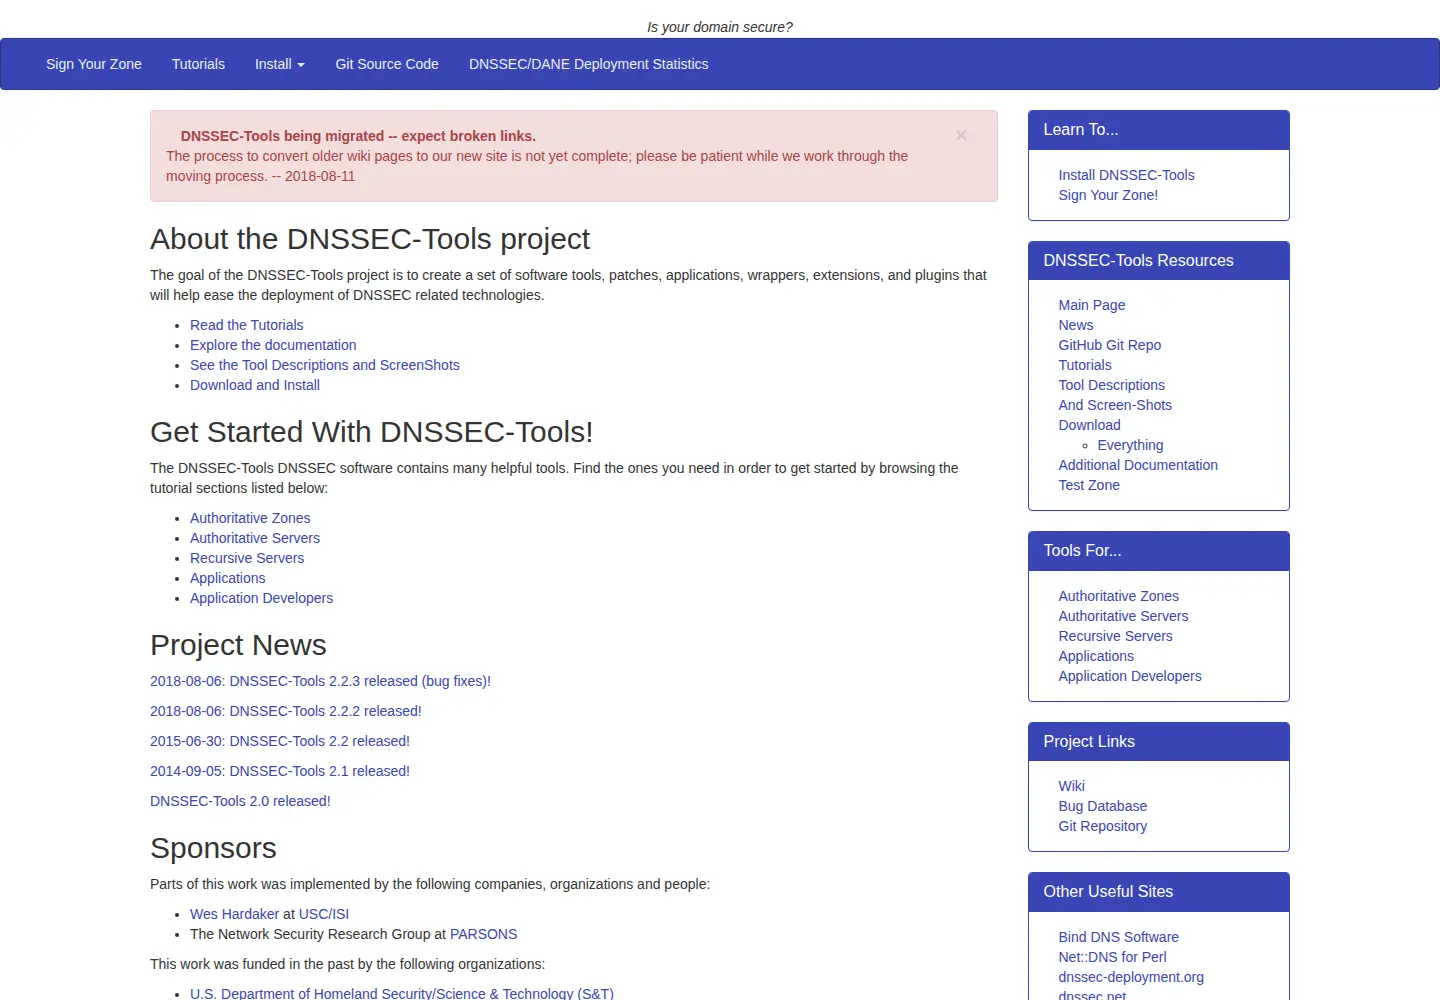This screenshot has height=1000, width=1440.
Task: Open Git Repository under Project Links
Action: point(1103,826)
